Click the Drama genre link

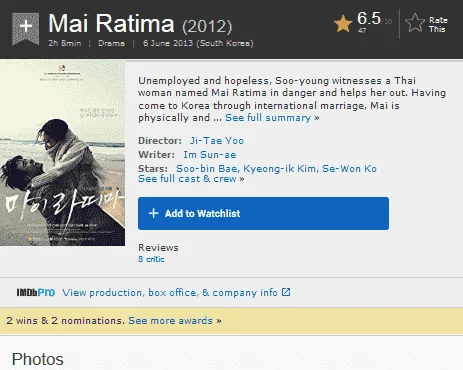111,43
